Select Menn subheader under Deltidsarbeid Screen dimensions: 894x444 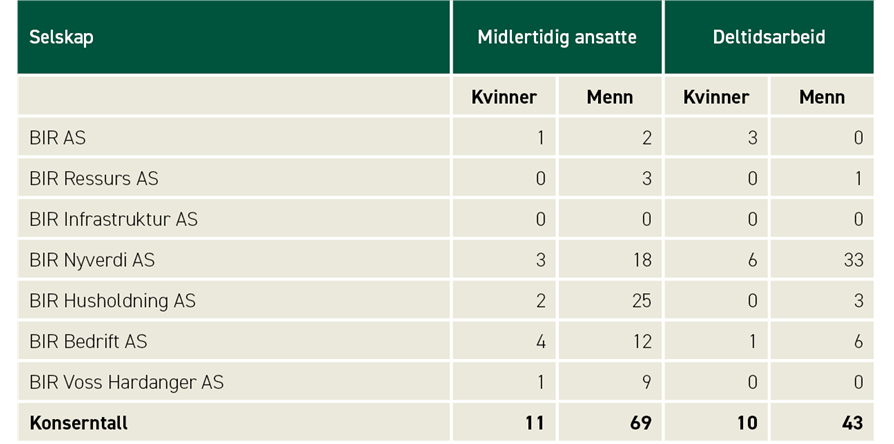click(822, 97)
